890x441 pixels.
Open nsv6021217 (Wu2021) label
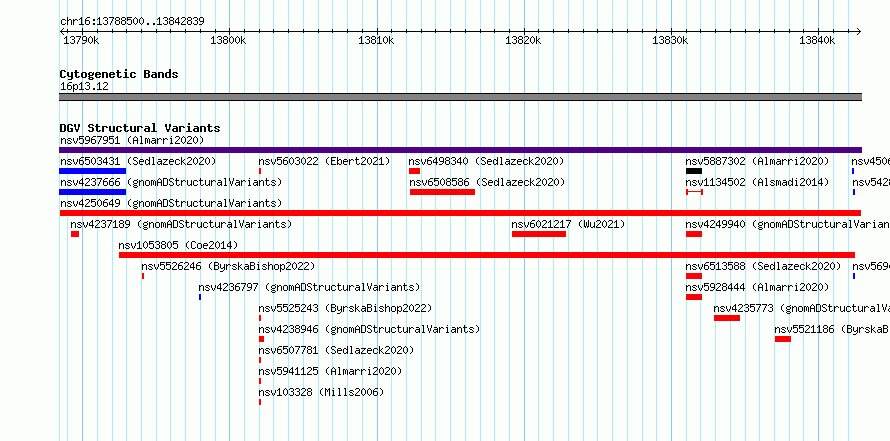pos(568,224)
